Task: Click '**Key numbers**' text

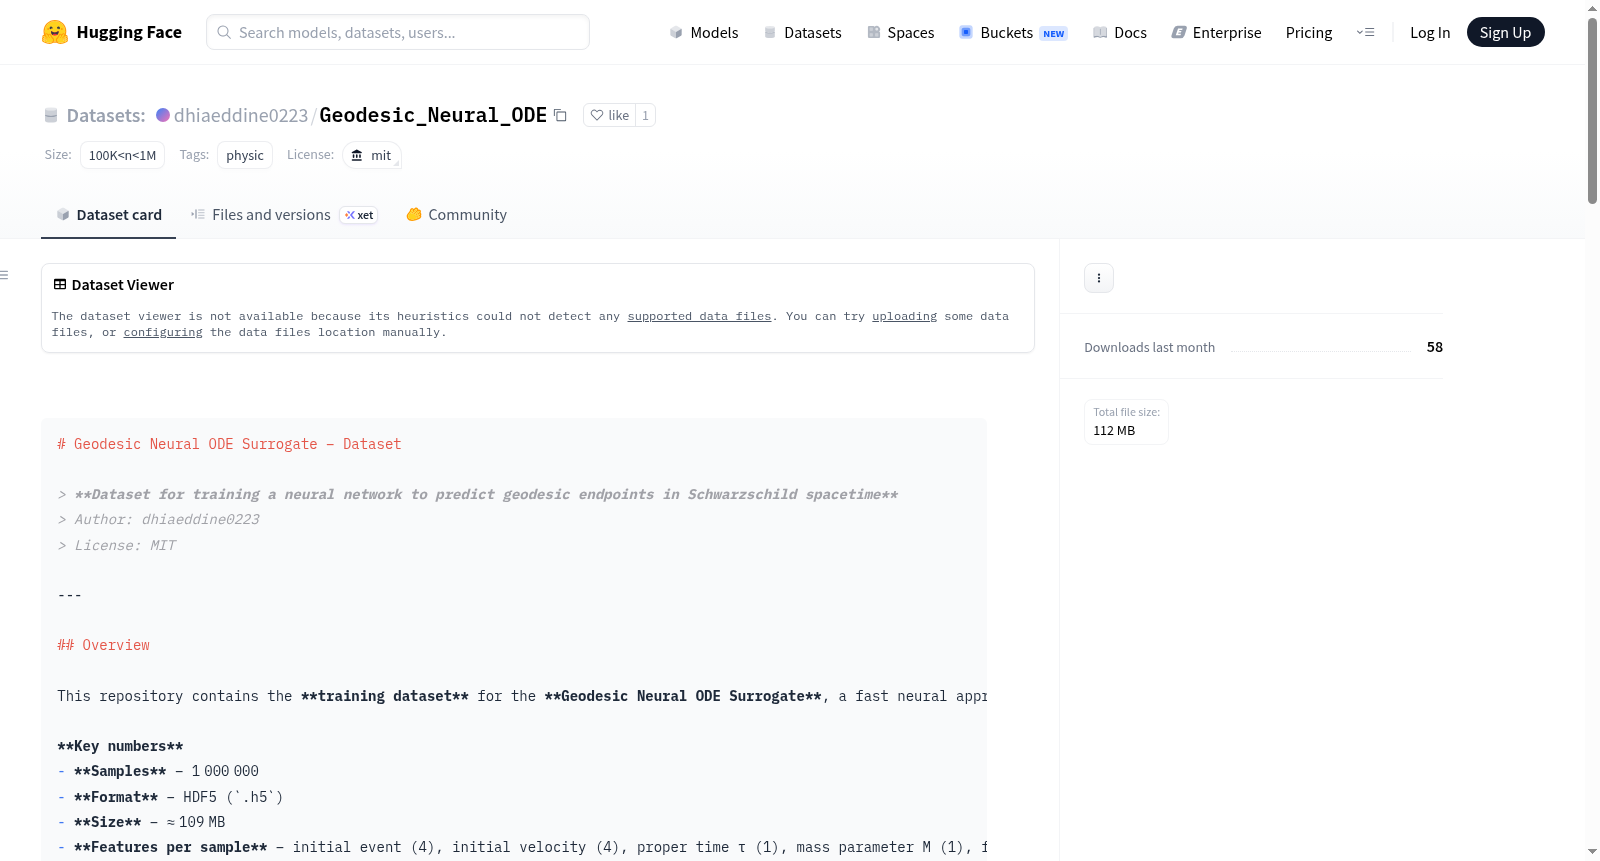Action: [120, 746]
